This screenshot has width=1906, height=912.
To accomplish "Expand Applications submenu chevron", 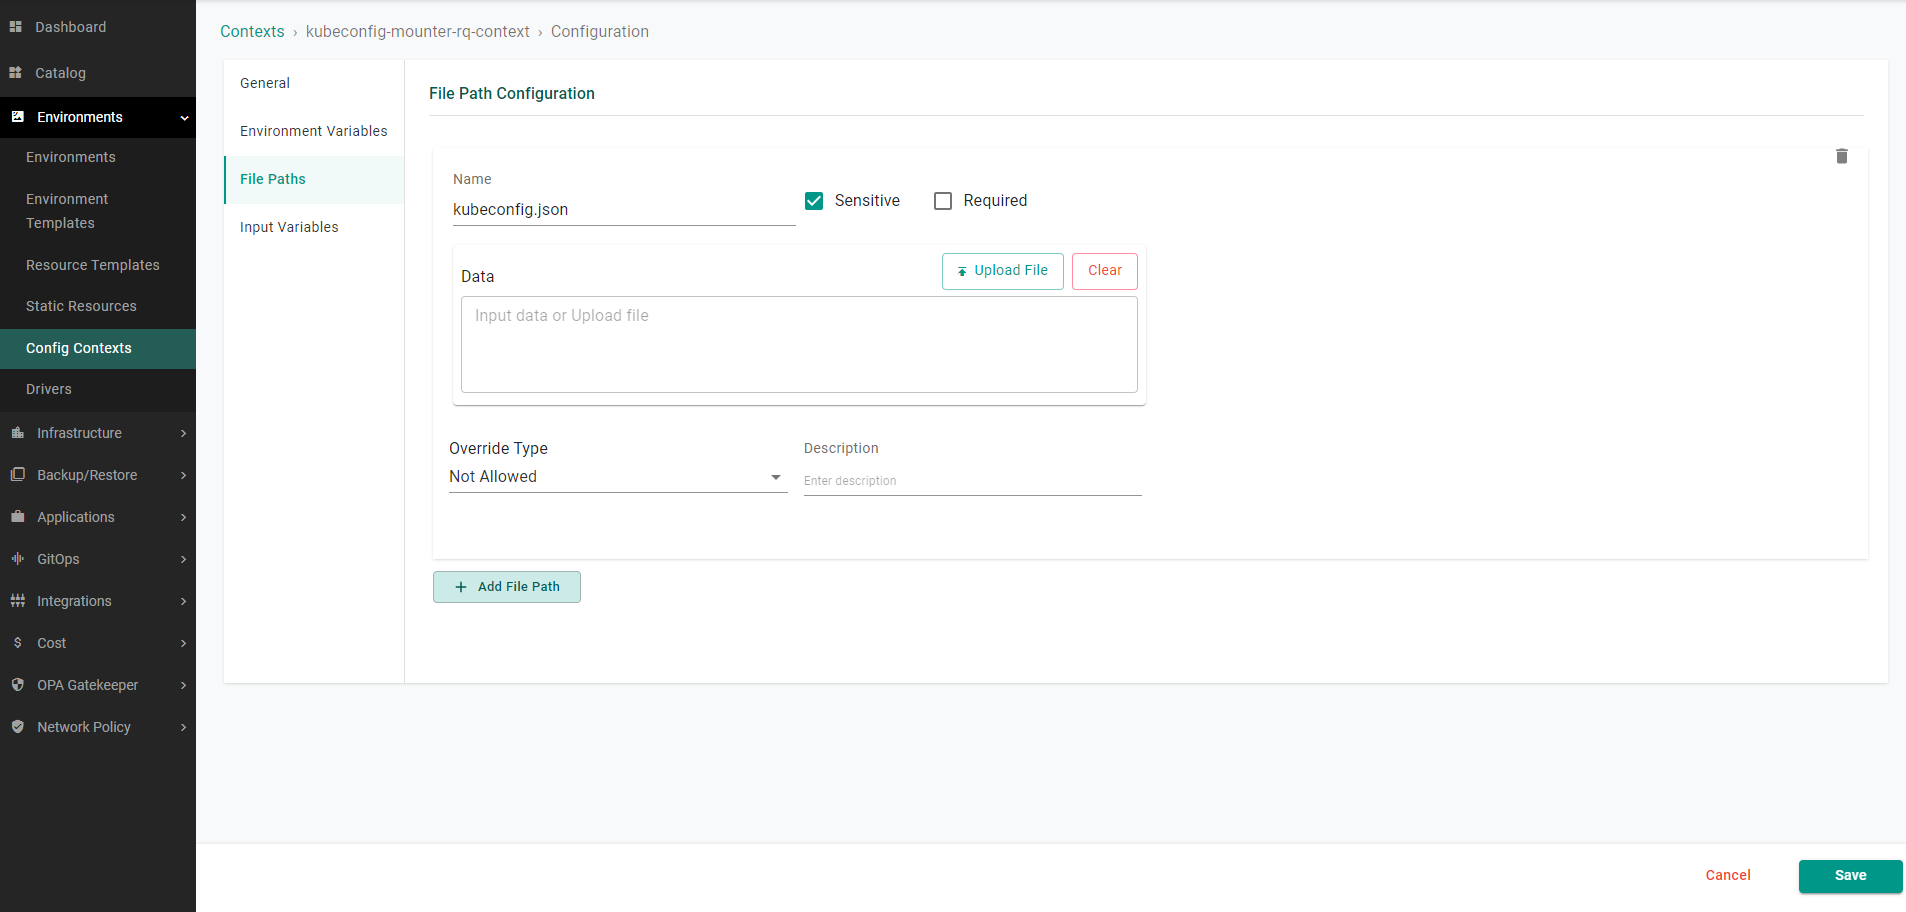I will point(183,517).
